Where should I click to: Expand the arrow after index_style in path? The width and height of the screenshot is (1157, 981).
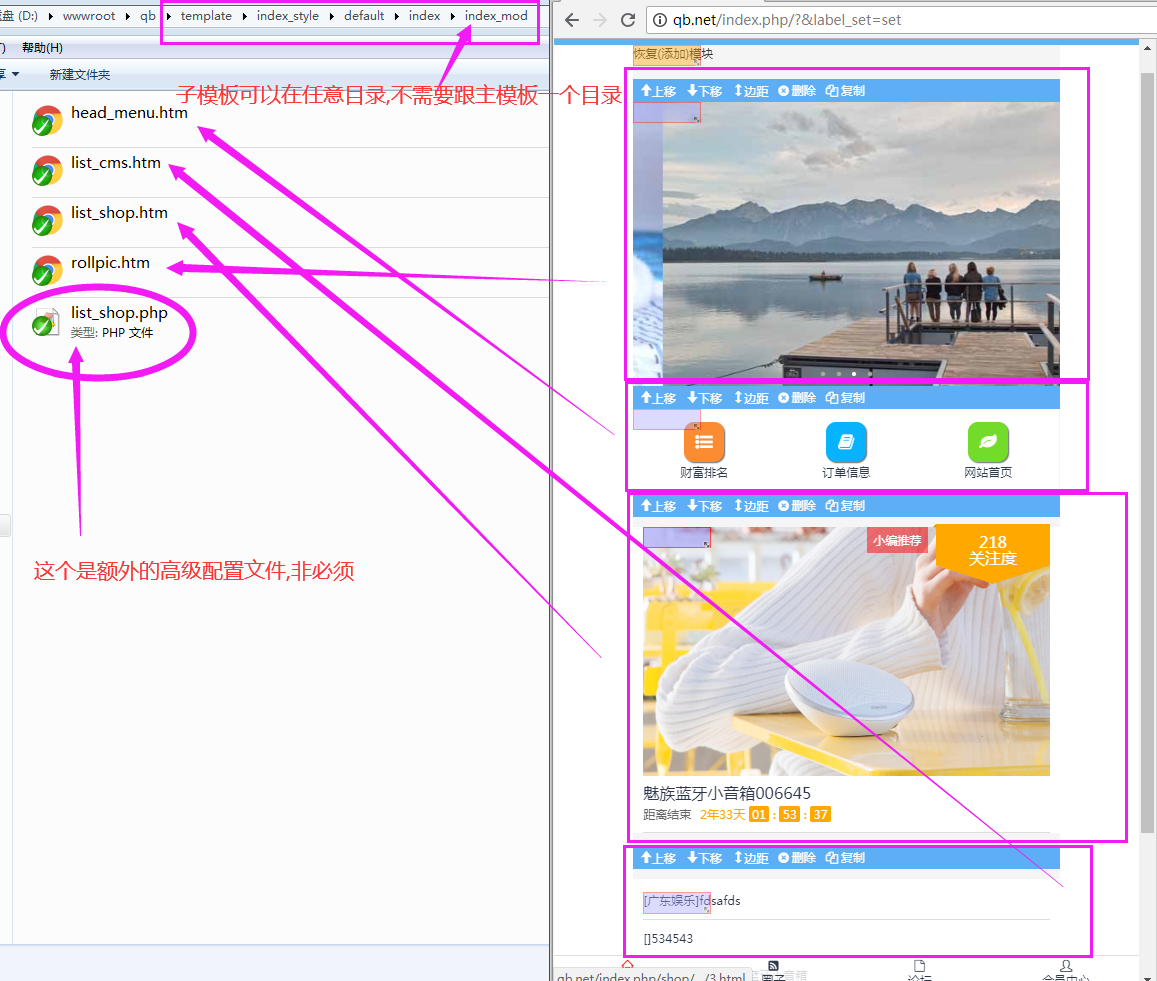[x=332, y=16]
